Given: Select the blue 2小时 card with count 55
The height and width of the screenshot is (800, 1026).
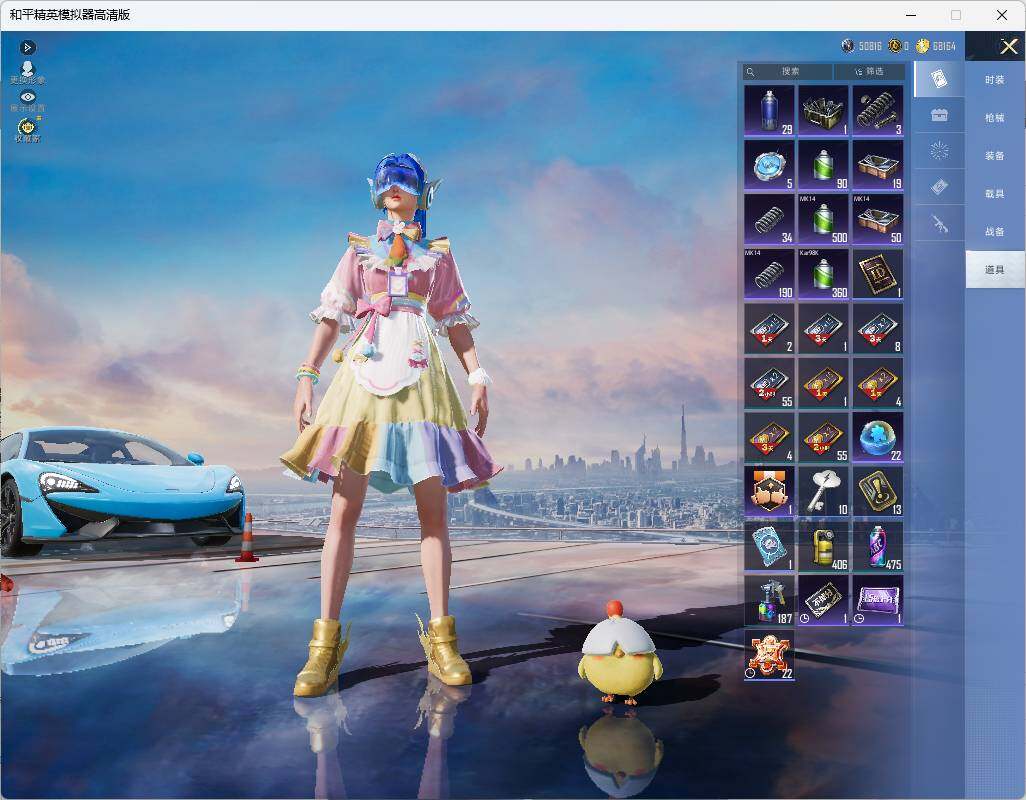Looking at the screenshot, I should (769, 383).
